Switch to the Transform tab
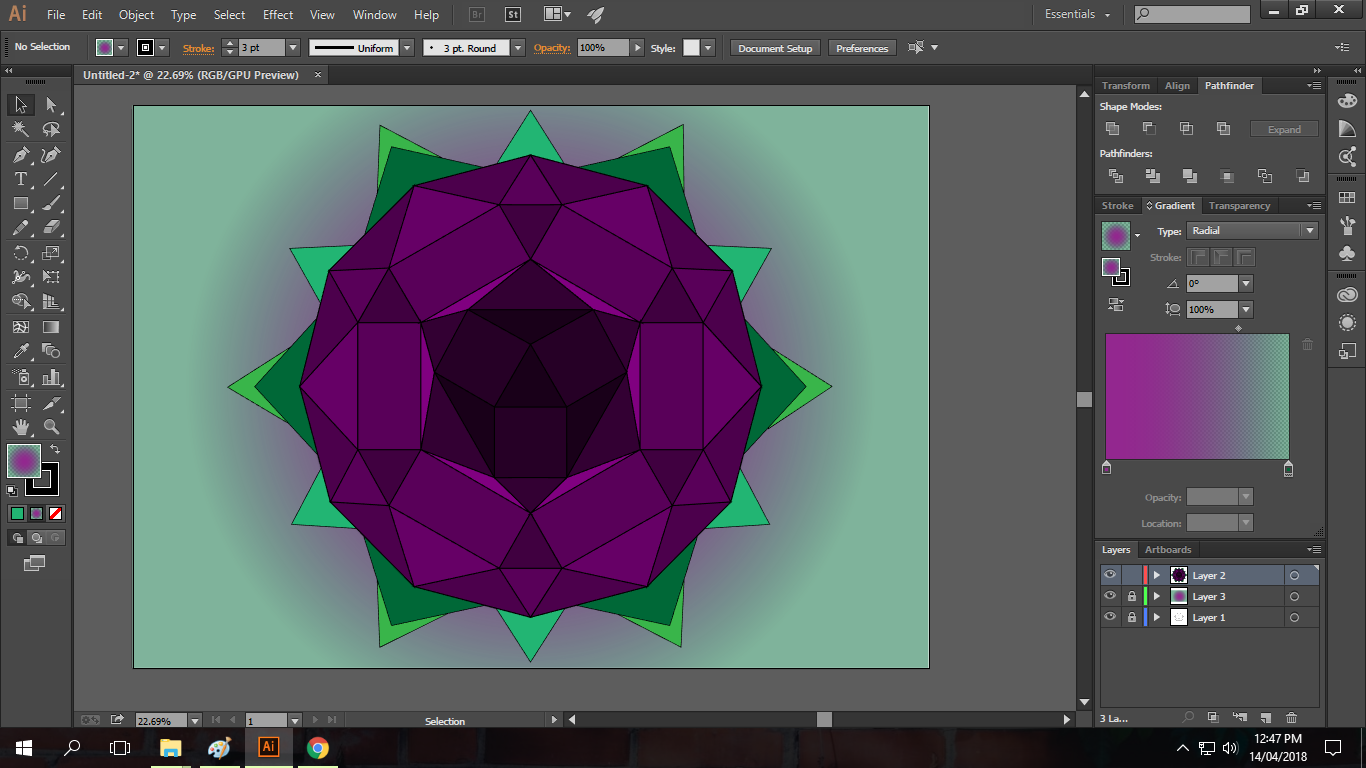The height and width of the screenshot is (768, 1366). (x=1126, y=86)
